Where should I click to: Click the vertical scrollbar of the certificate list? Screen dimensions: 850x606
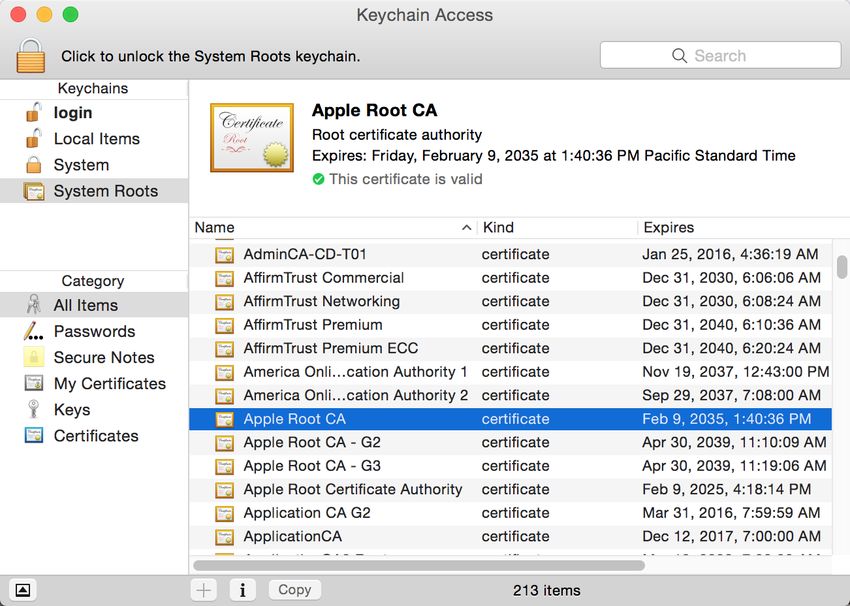841,267
